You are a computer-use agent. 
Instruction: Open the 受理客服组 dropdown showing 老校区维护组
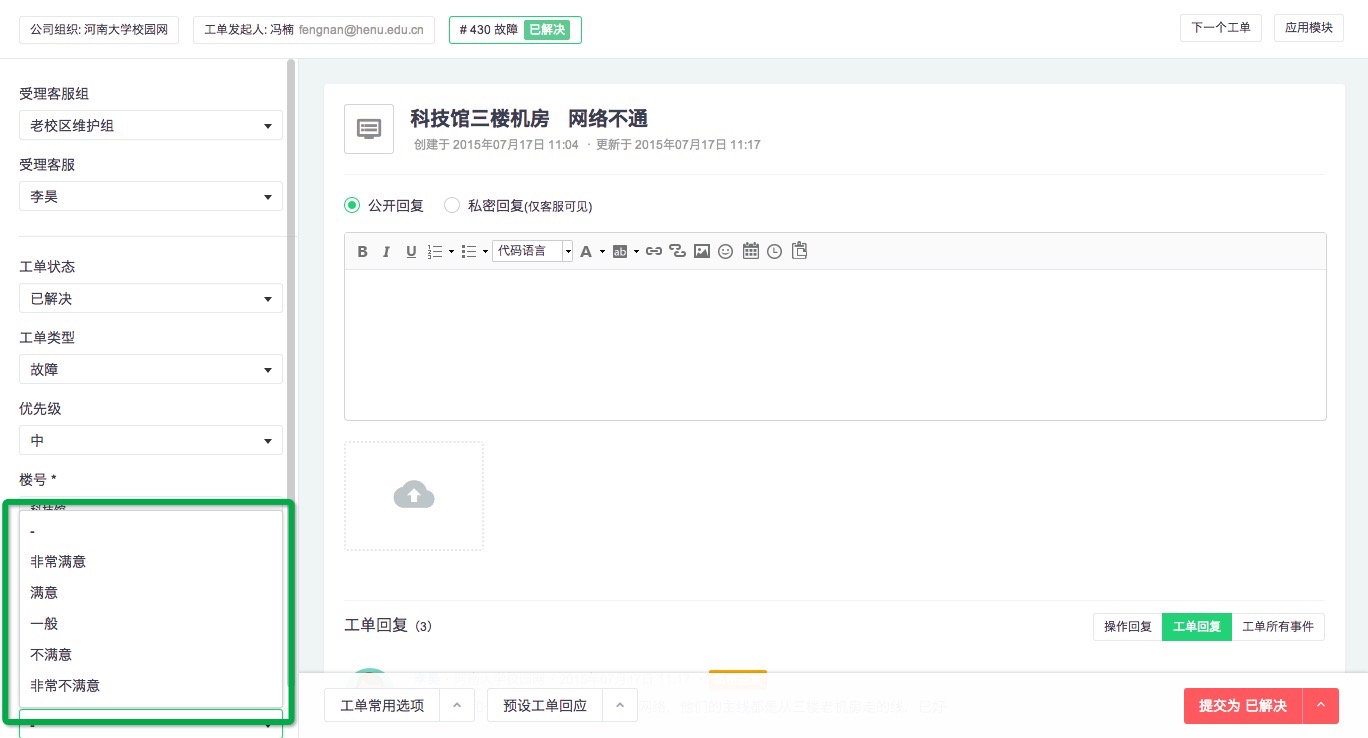(151, 125)
